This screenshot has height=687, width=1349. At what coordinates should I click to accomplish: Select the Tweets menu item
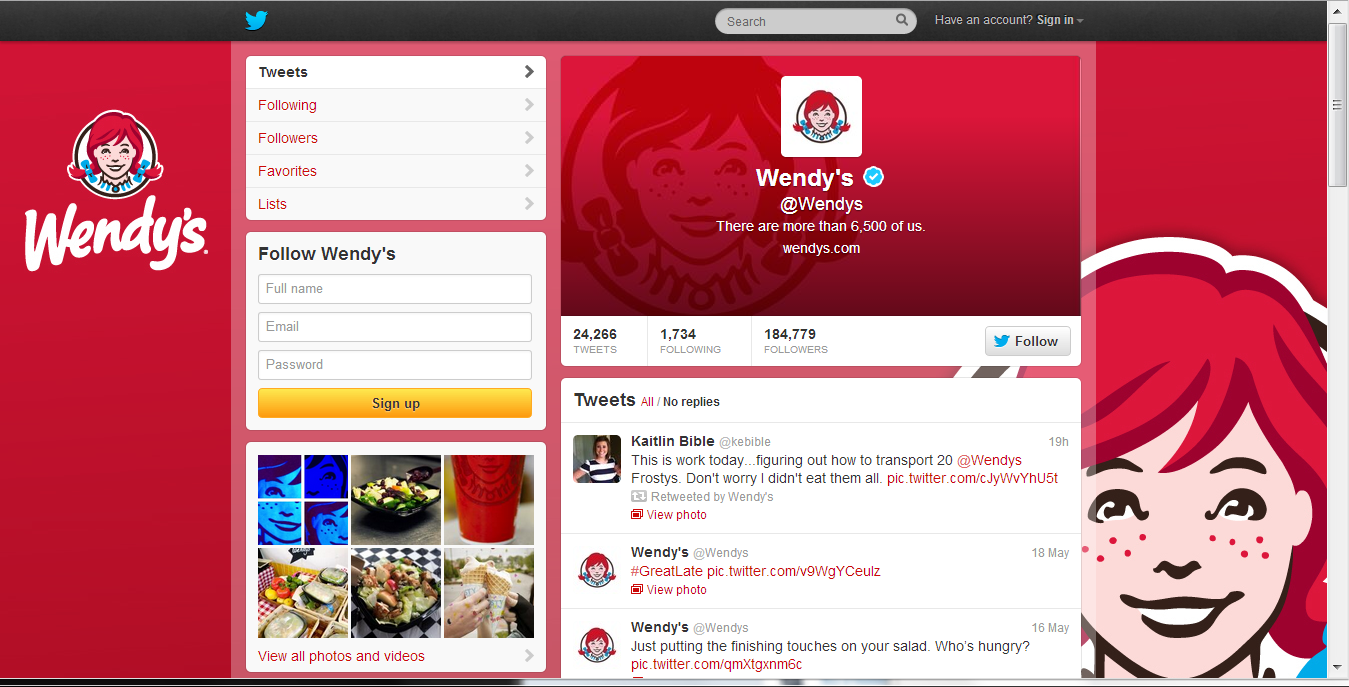pyautogui.click(x=396, y=72)
